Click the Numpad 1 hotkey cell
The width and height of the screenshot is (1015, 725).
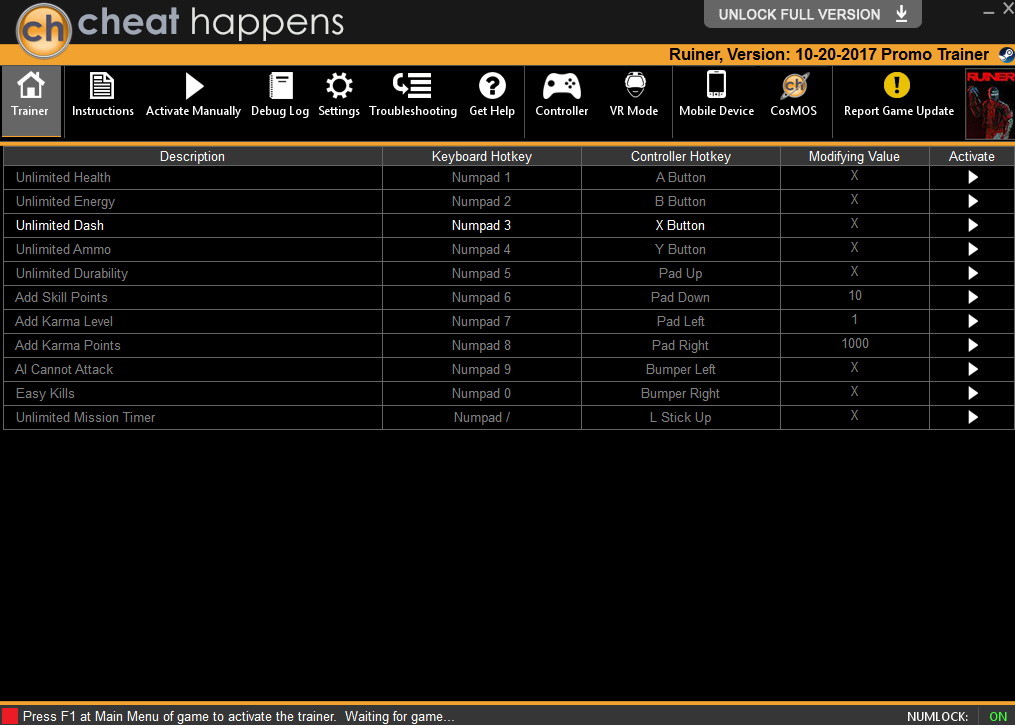point(482,177)
